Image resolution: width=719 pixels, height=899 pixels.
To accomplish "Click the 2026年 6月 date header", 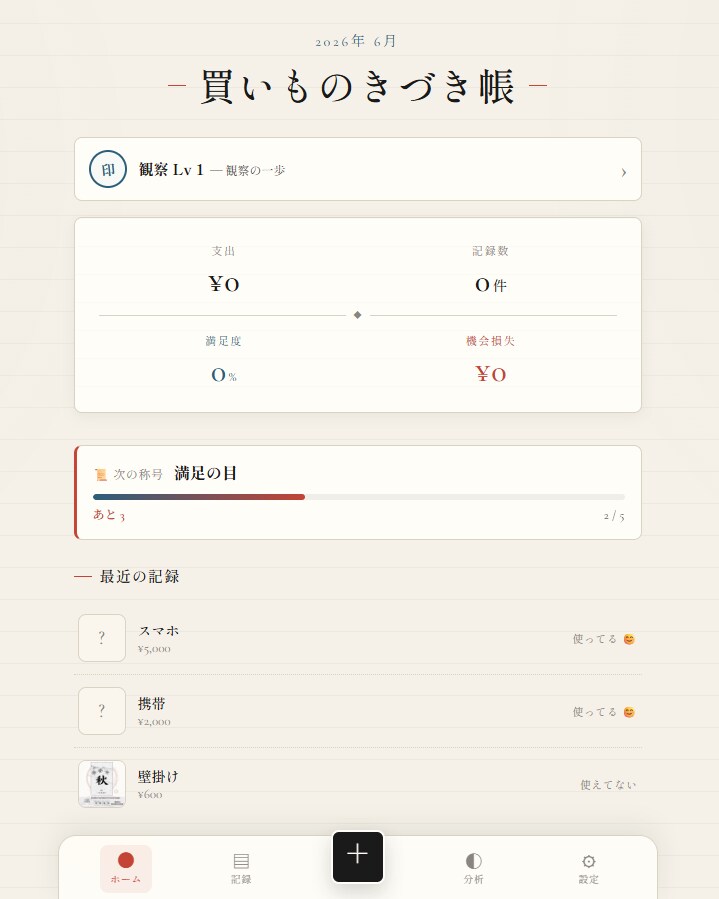I will coord(355,41).
